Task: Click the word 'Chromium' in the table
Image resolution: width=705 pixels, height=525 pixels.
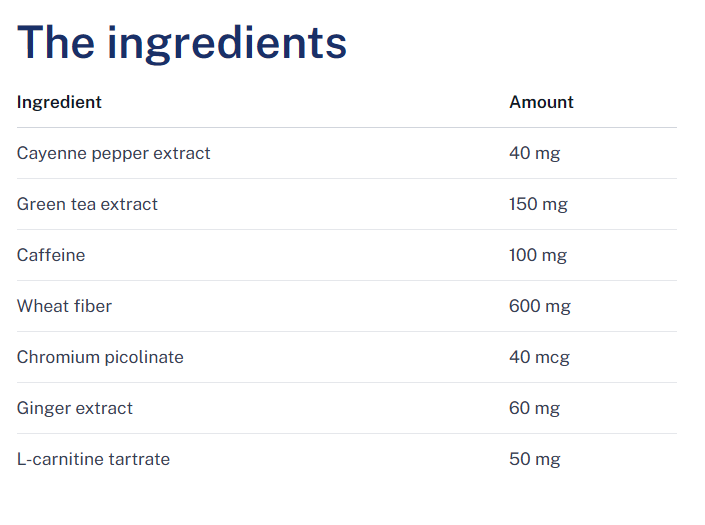Action: 58,357
